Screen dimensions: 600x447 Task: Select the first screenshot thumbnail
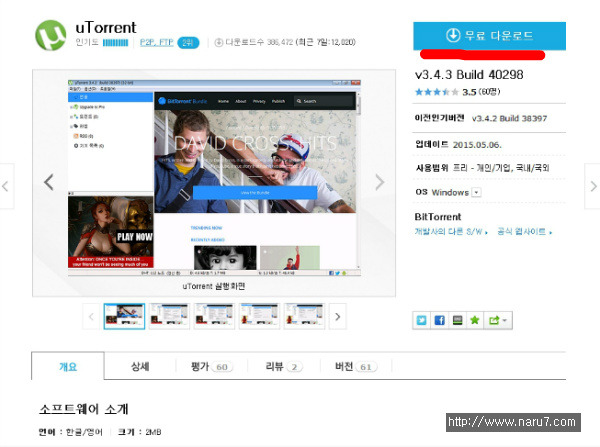click(x=124, y=316)
